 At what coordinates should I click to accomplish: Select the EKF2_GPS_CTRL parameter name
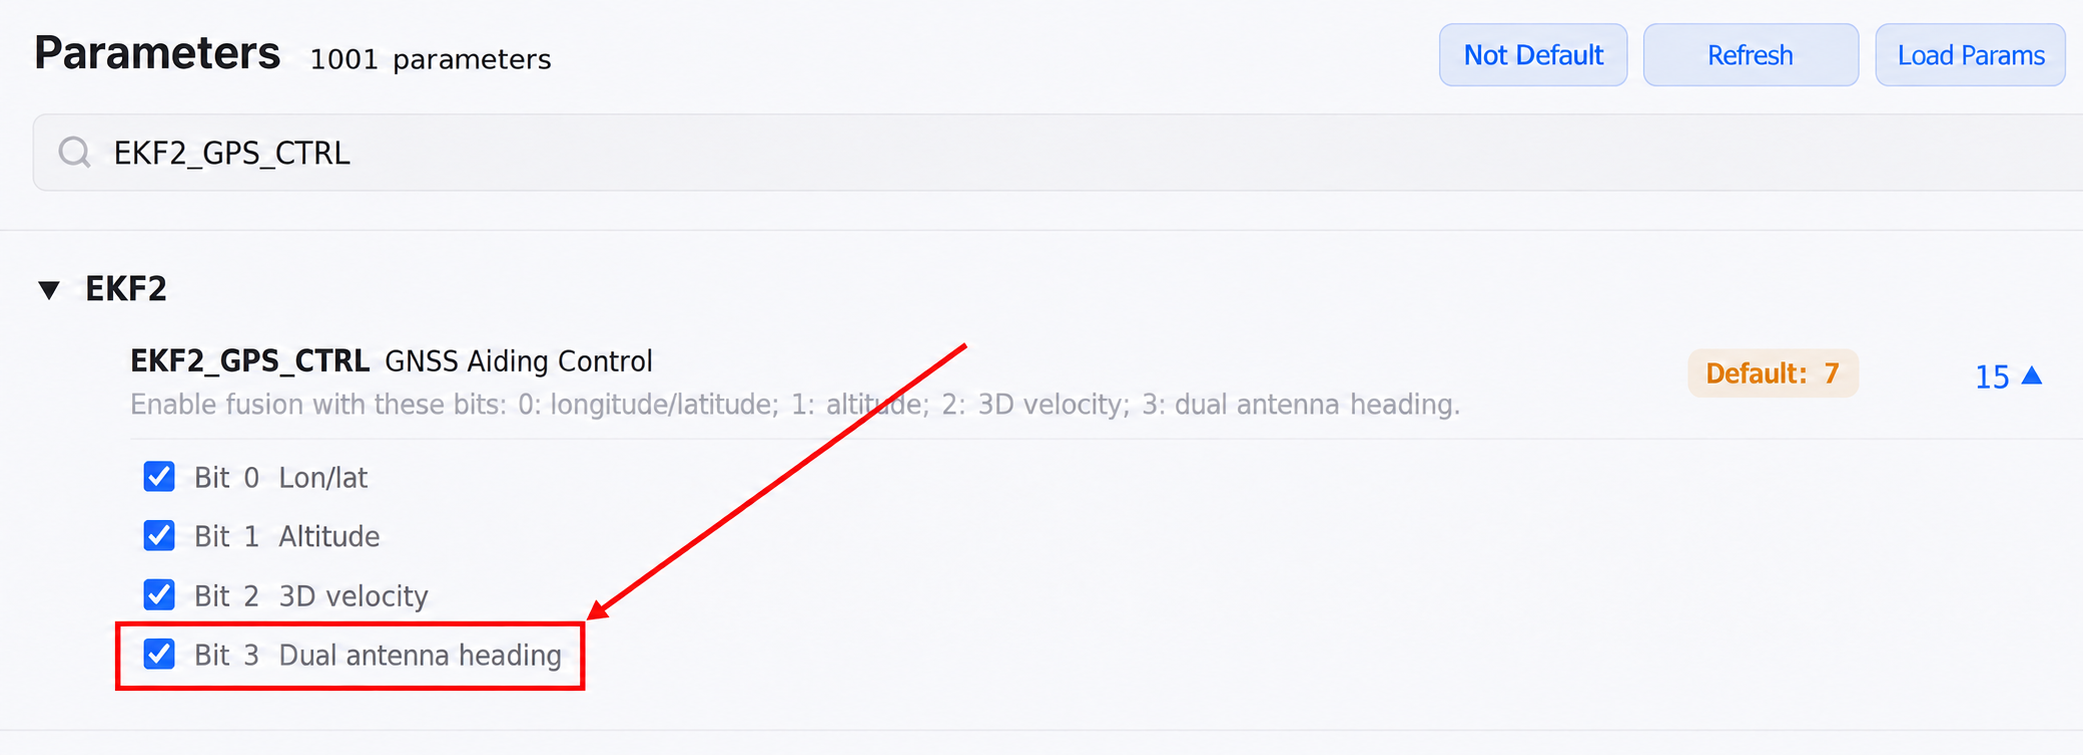click(250, 361)
